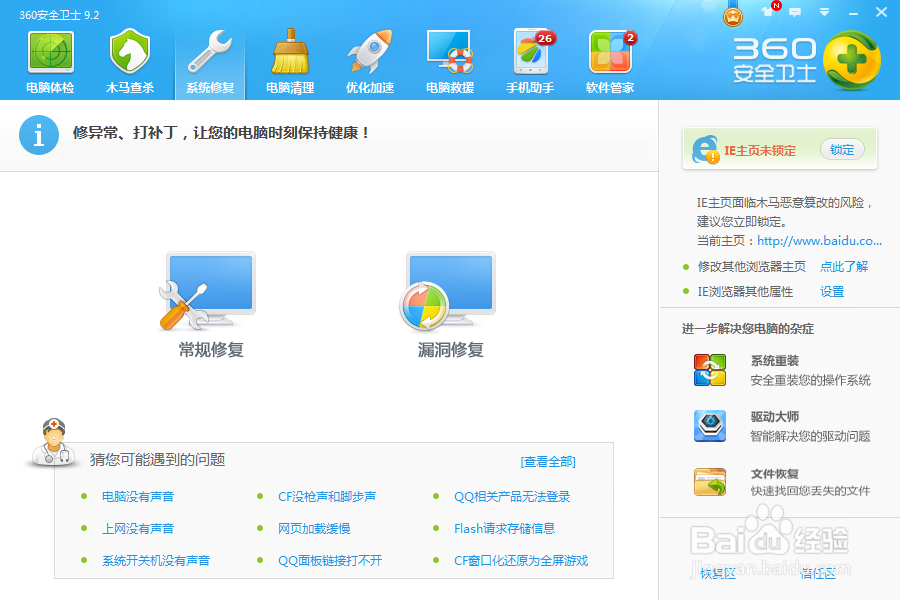
Task: Click 智能解决您的驱动问题 description
Action: click(810, 436)
